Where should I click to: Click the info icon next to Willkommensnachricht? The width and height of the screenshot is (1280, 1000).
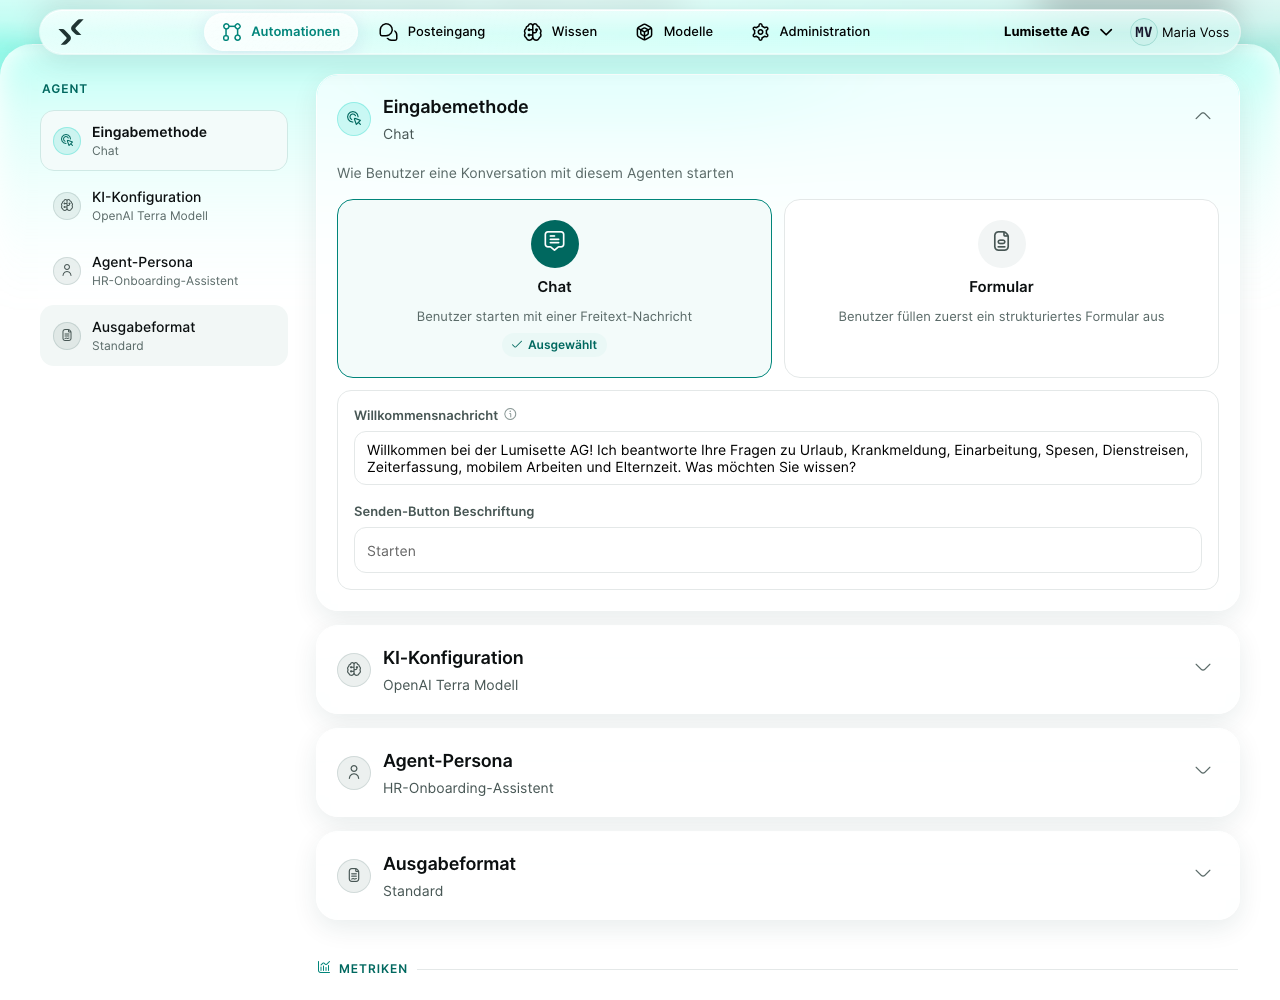click(510, 414)
